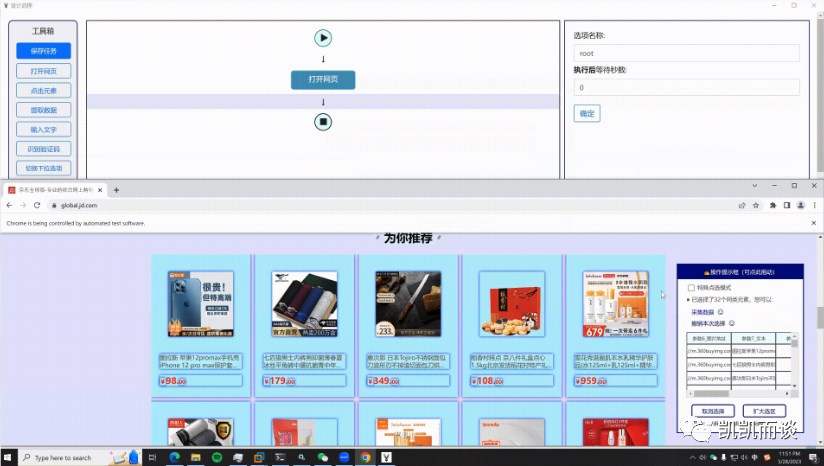Click the play start node in flowchart
This screenshot has width=824, height=466.
323,38
